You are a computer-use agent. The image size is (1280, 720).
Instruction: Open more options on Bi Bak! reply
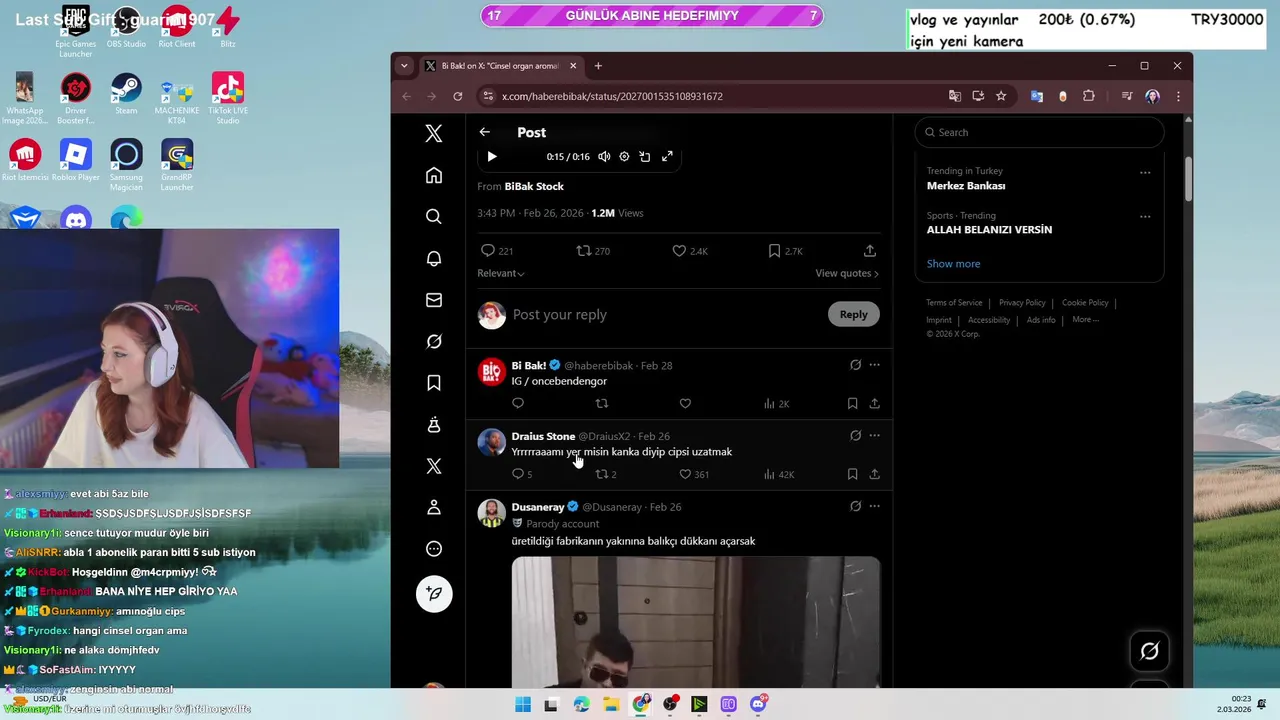click(x=874, y=365)
